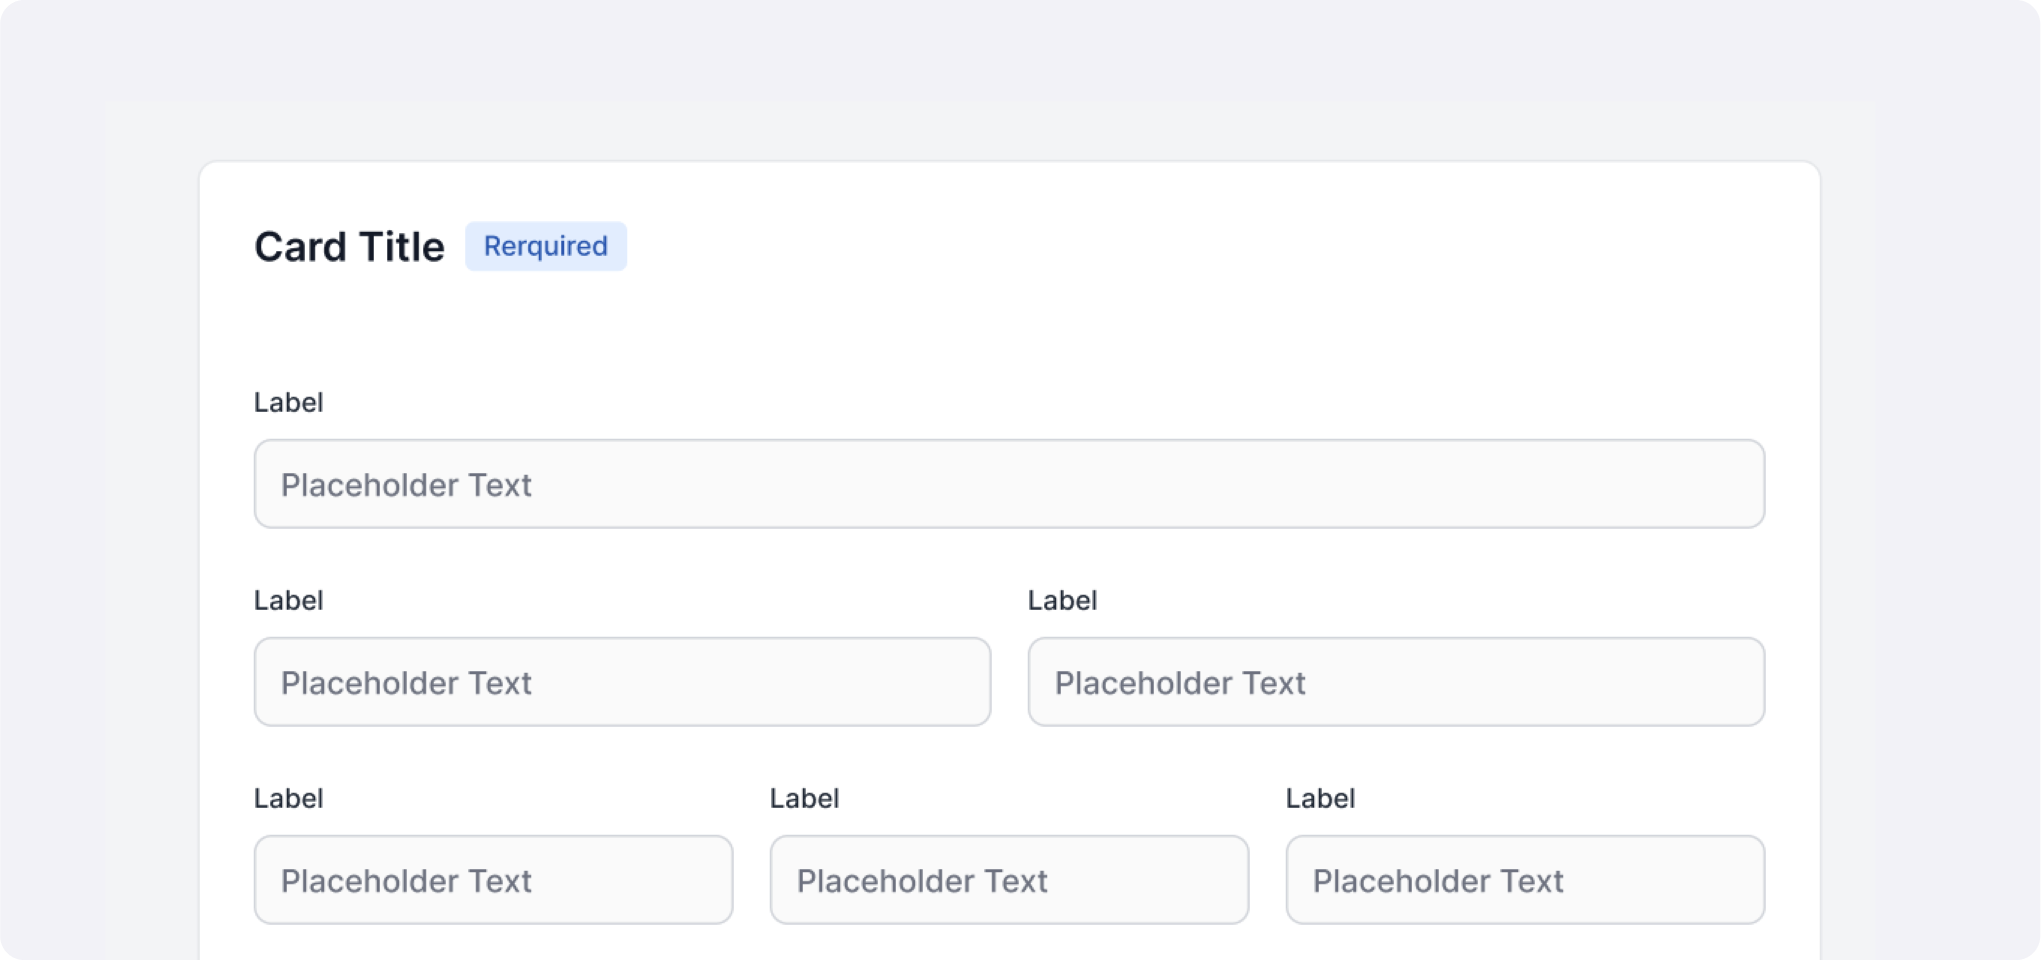Click the rightmost Label in the three-column row
This screenshot has height=960, width=2041.
click(1320, 798)
